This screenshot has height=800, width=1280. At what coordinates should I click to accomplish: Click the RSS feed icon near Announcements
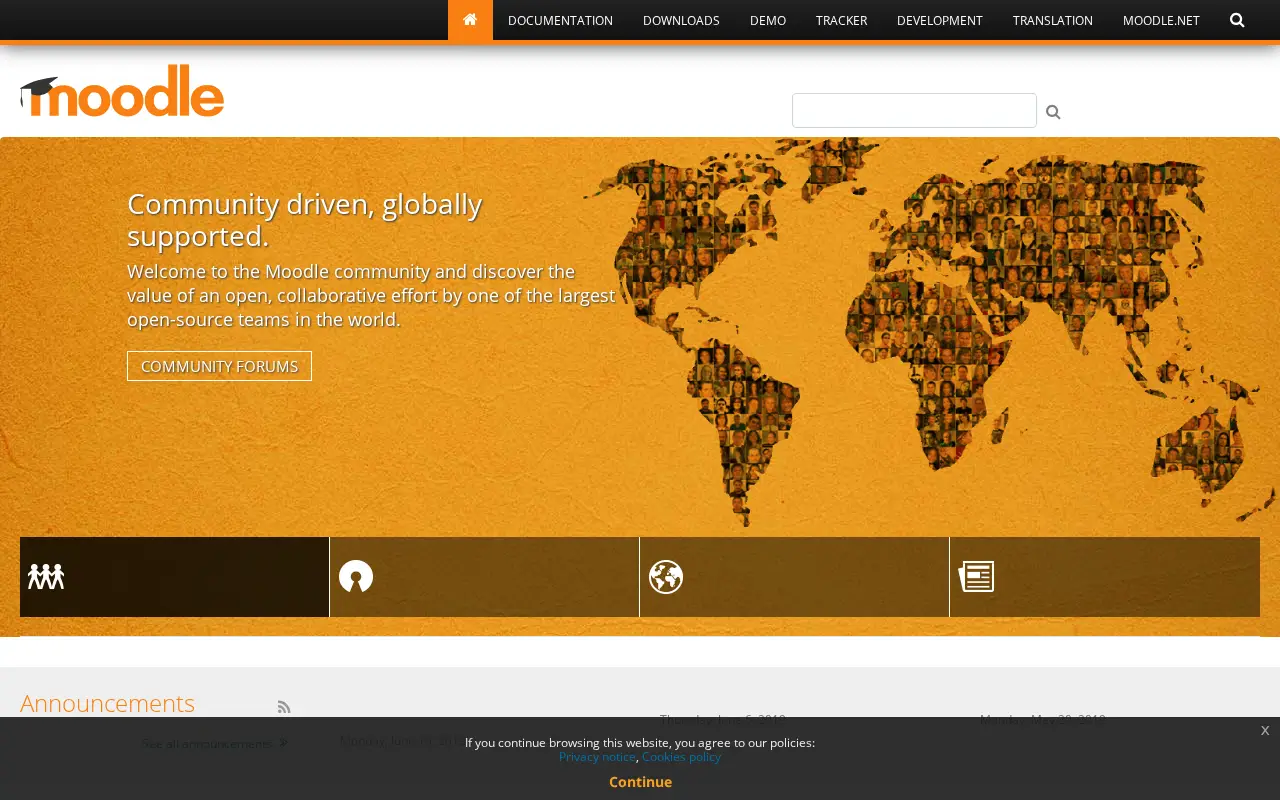(x=284, y=707)
